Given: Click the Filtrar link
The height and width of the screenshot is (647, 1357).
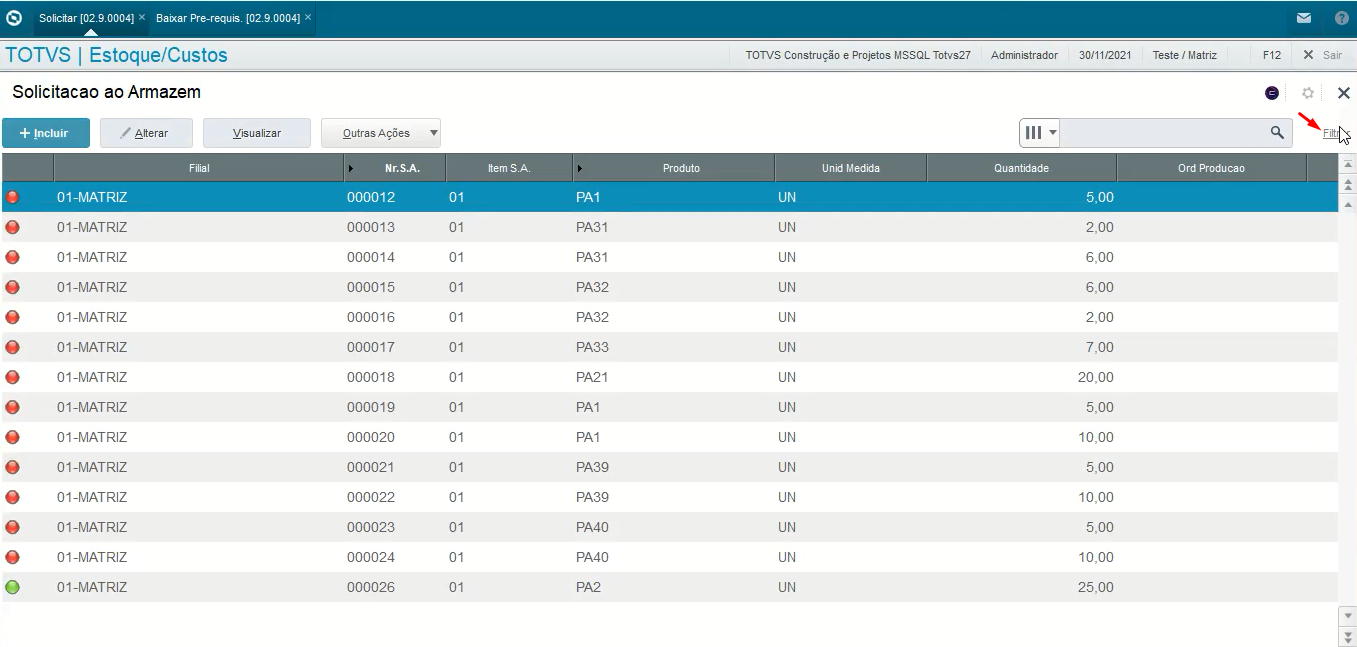Looking at the screenshot, I should click(x=1332, y=133).
